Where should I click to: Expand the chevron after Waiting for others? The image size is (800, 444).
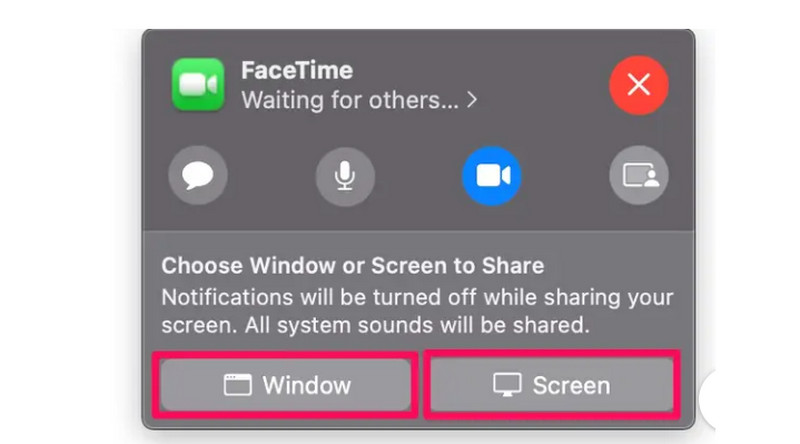coord(472,100)
